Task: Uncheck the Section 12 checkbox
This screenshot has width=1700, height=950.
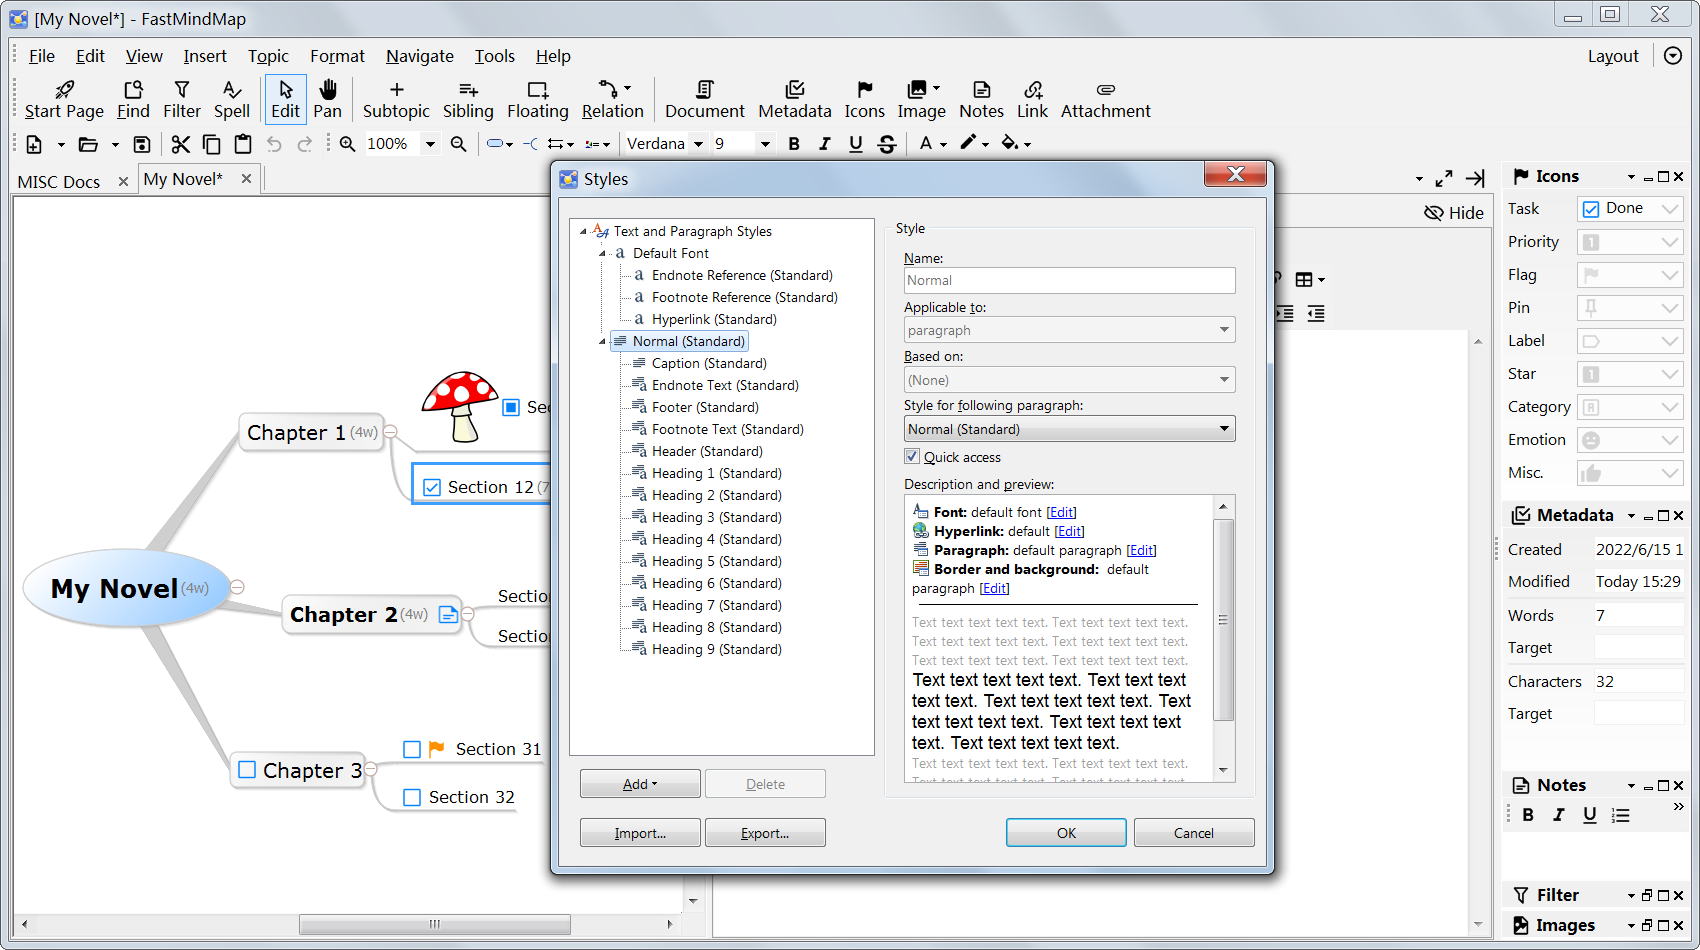Action: click(432, 487)
